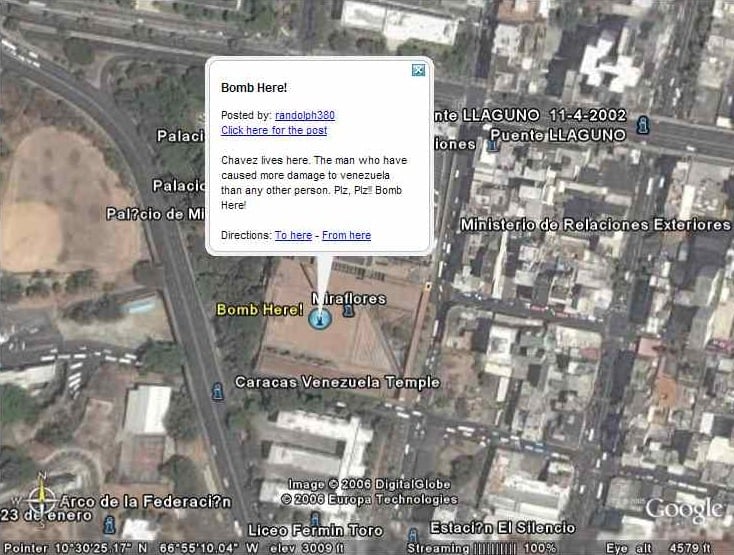
Task: Get directions using the 'To here' link
Action: tap(294, 235)
